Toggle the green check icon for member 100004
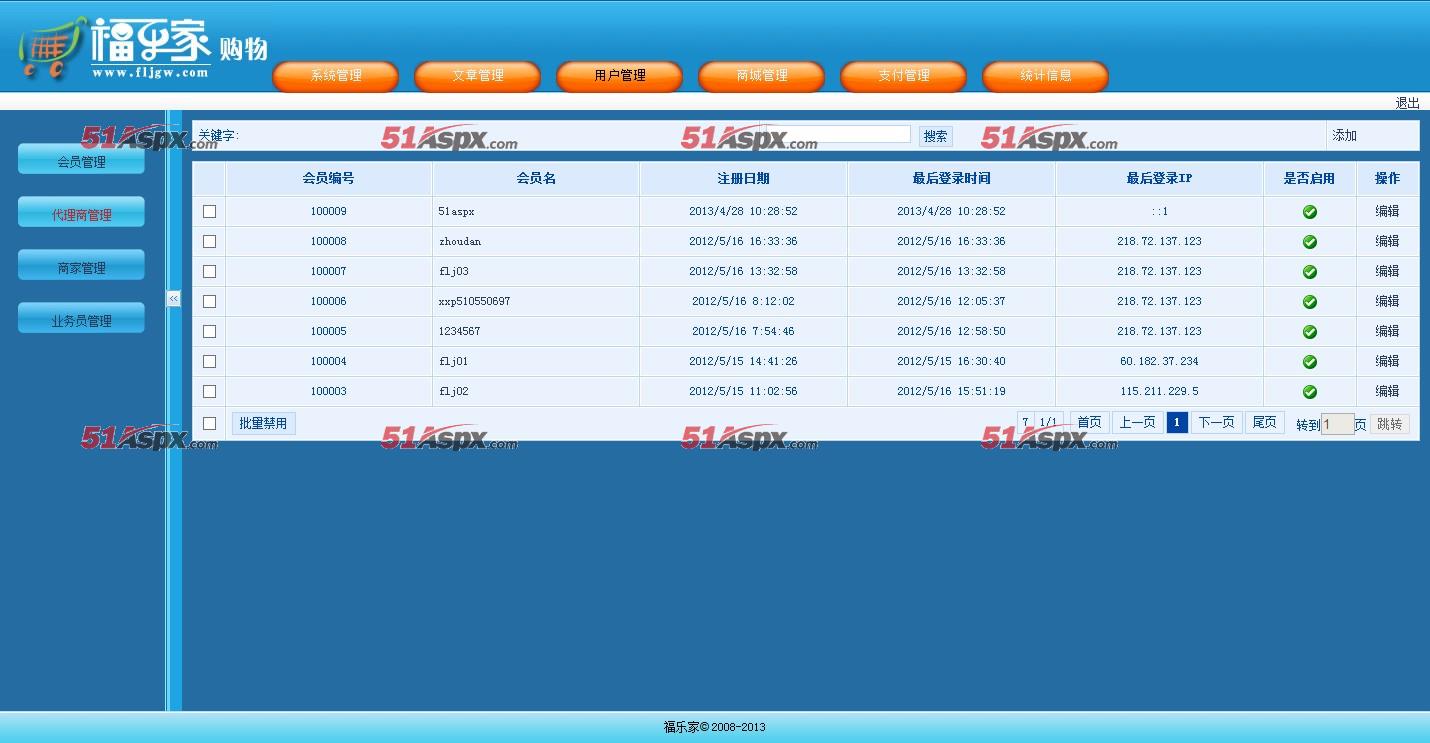This screenshot has height=743, width=1430. coord(1310,362)
